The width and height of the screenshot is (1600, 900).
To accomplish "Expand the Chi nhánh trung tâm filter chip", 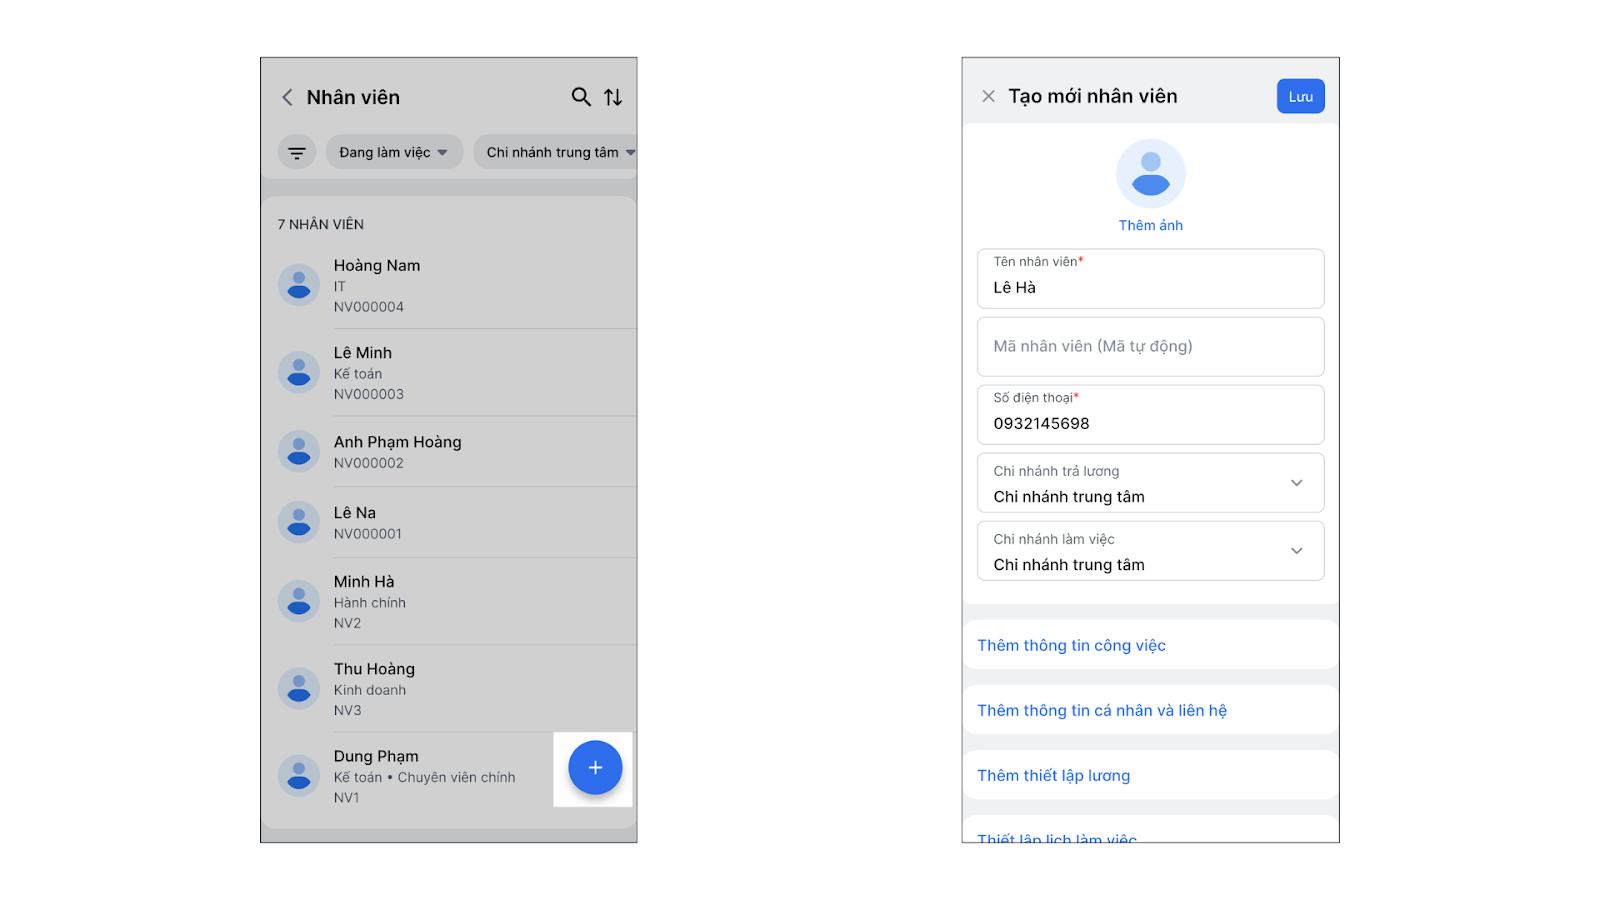I will point(556,152).
